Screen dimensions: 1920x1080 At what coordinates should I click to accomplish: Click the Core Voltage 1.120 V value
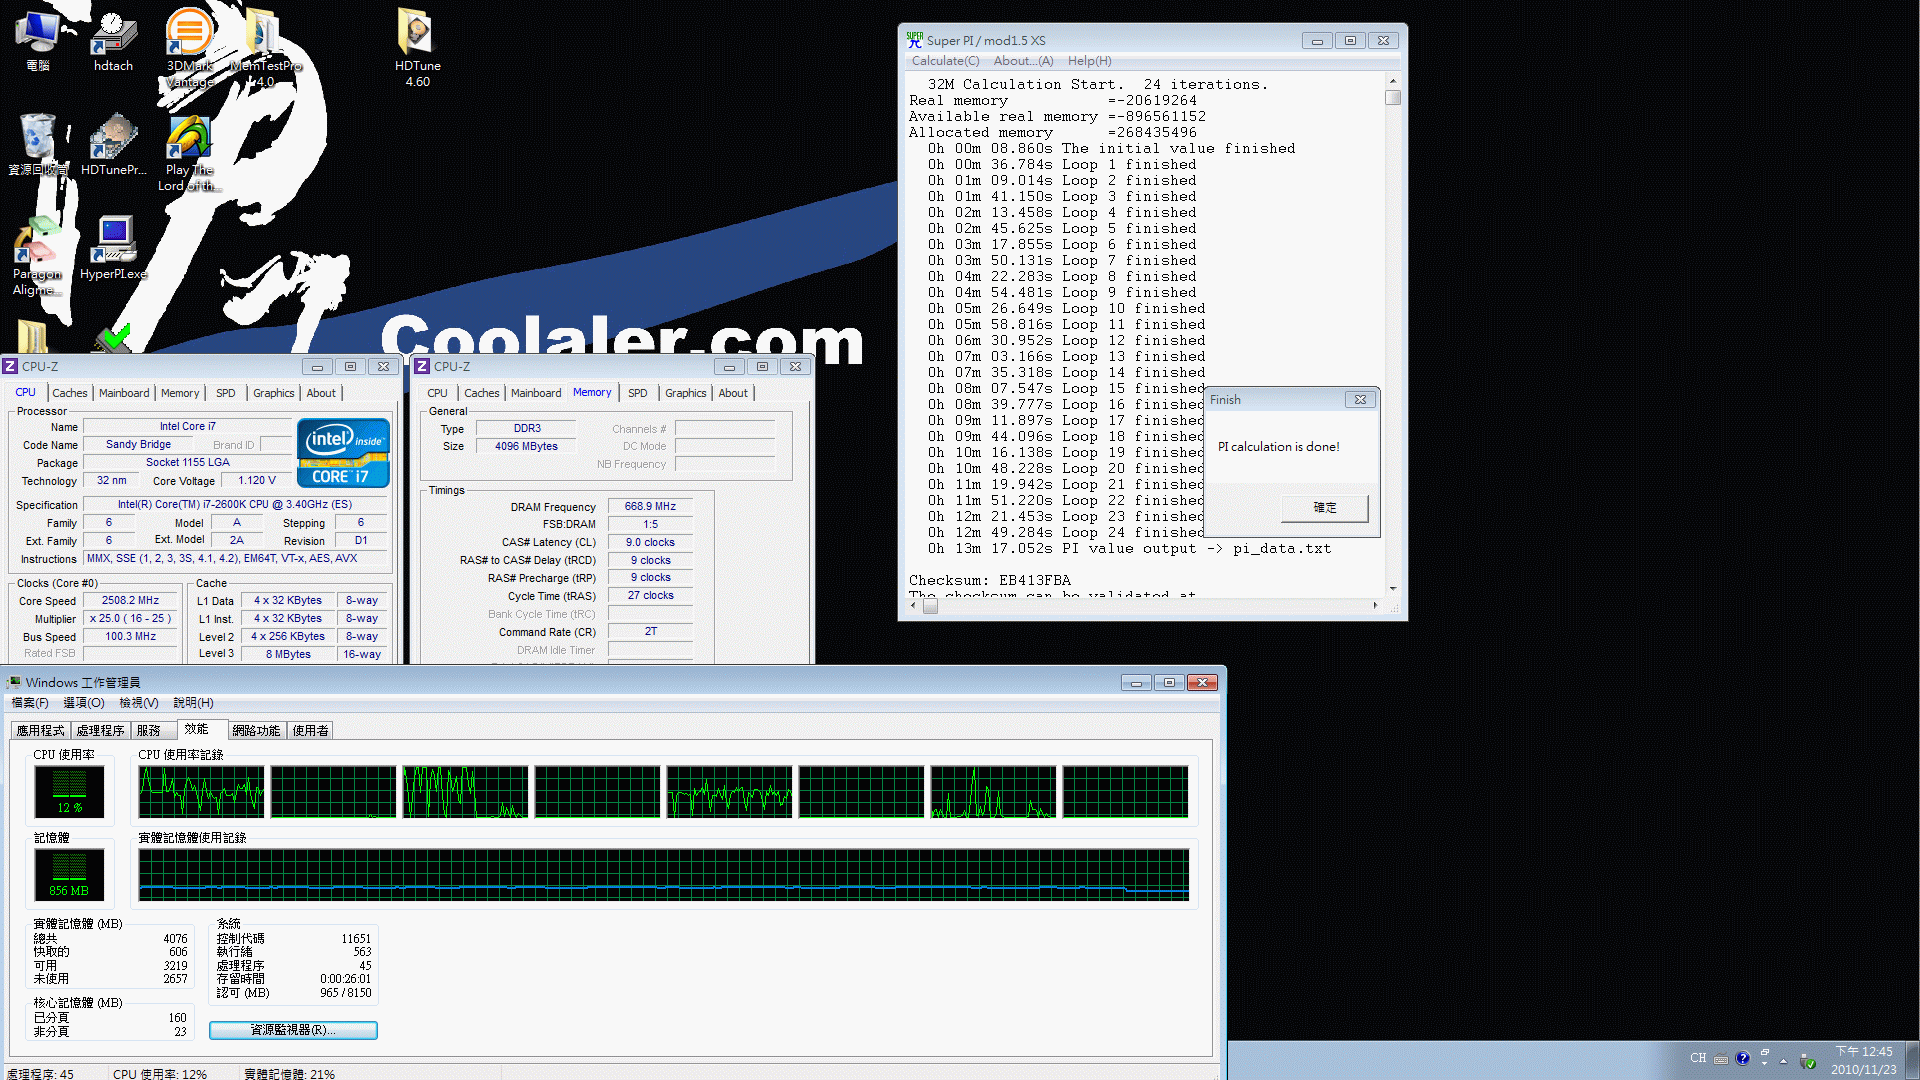tap(257, 481)
